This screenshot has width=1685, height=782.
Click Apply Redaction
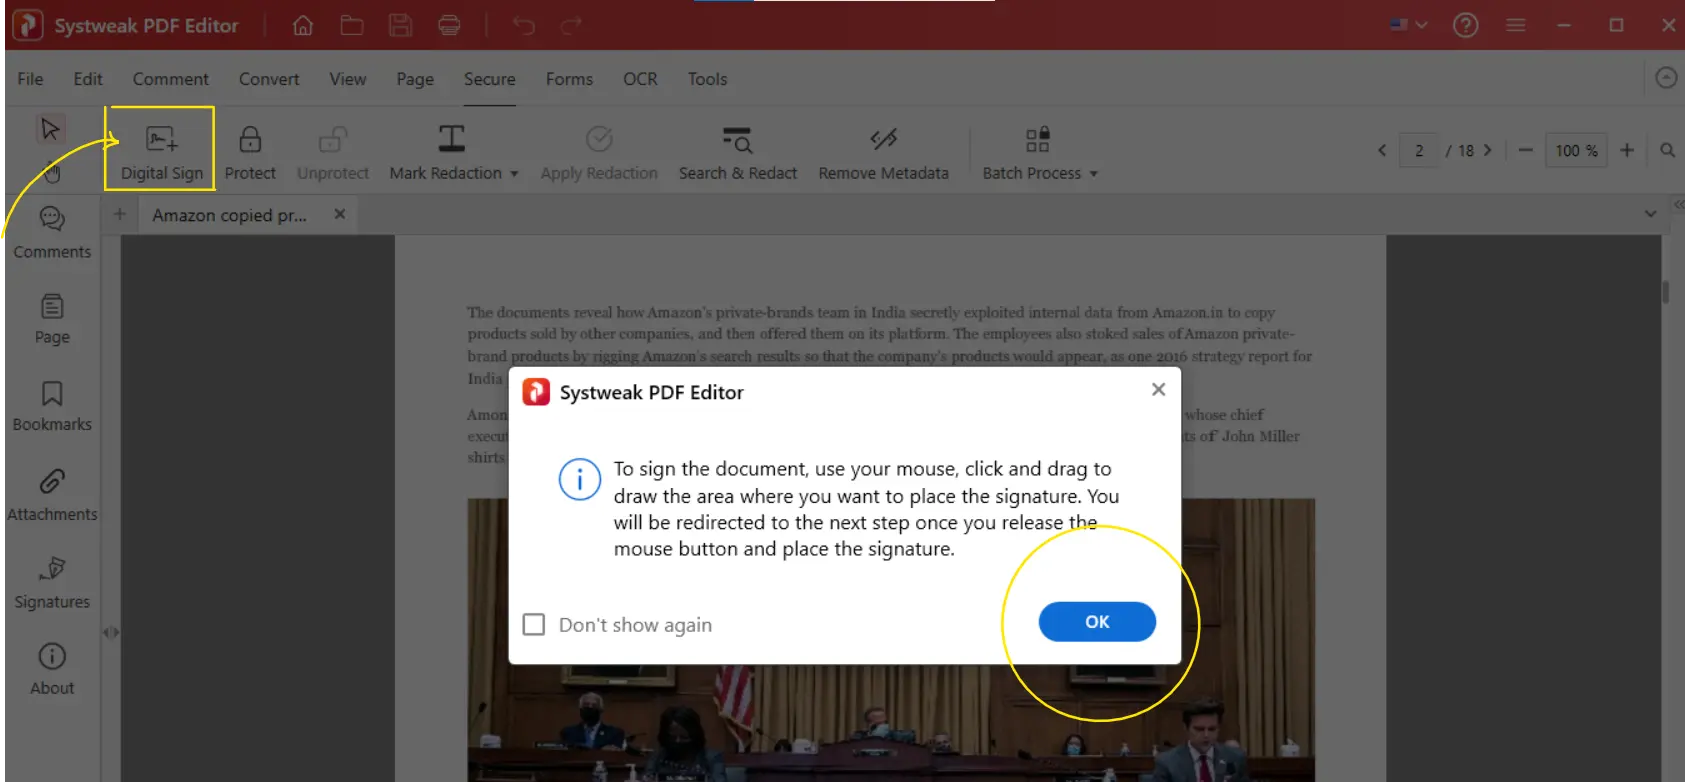tap(599, 153)
